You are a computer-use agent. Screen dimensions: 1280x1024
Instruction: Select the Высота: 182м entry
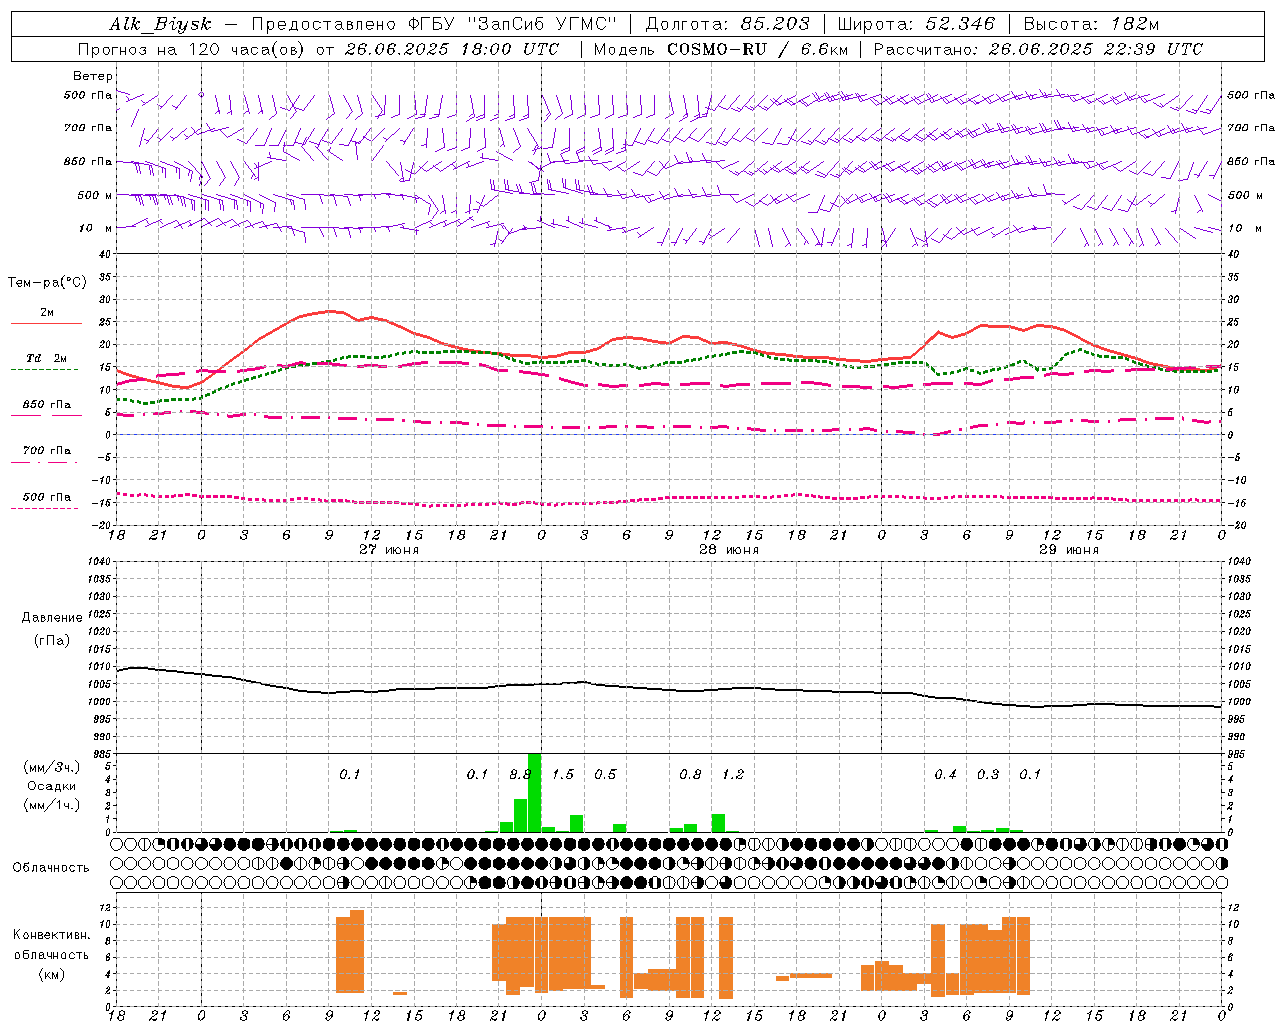click(1091, 24)
